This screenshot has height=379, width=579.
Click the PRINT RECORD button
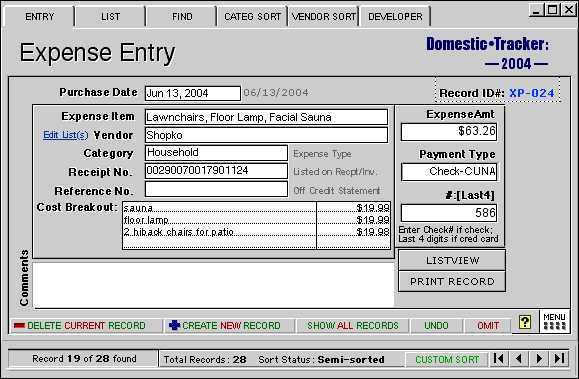[x=452, y=281]
